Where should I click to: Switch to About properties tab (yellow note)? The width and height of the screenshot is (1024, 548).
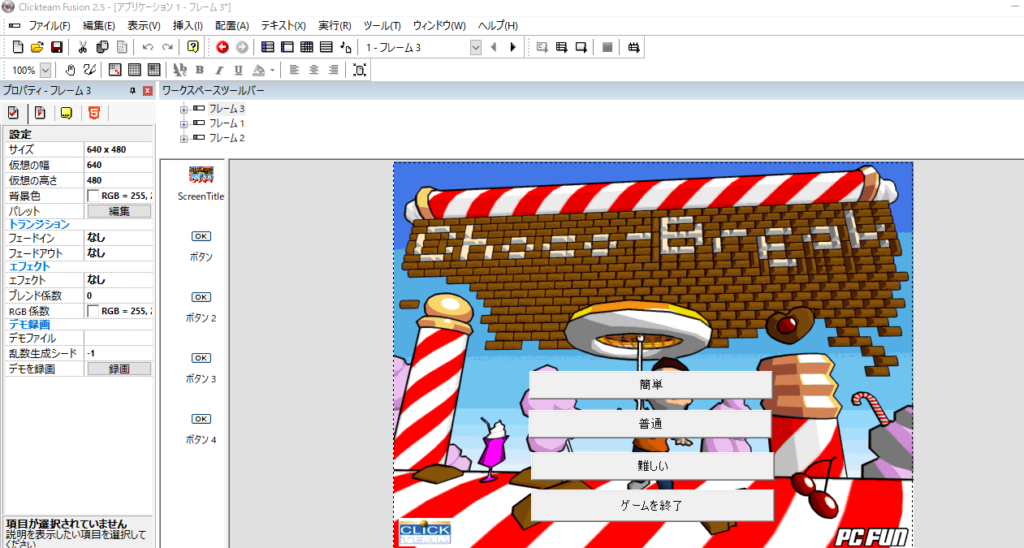67,112
